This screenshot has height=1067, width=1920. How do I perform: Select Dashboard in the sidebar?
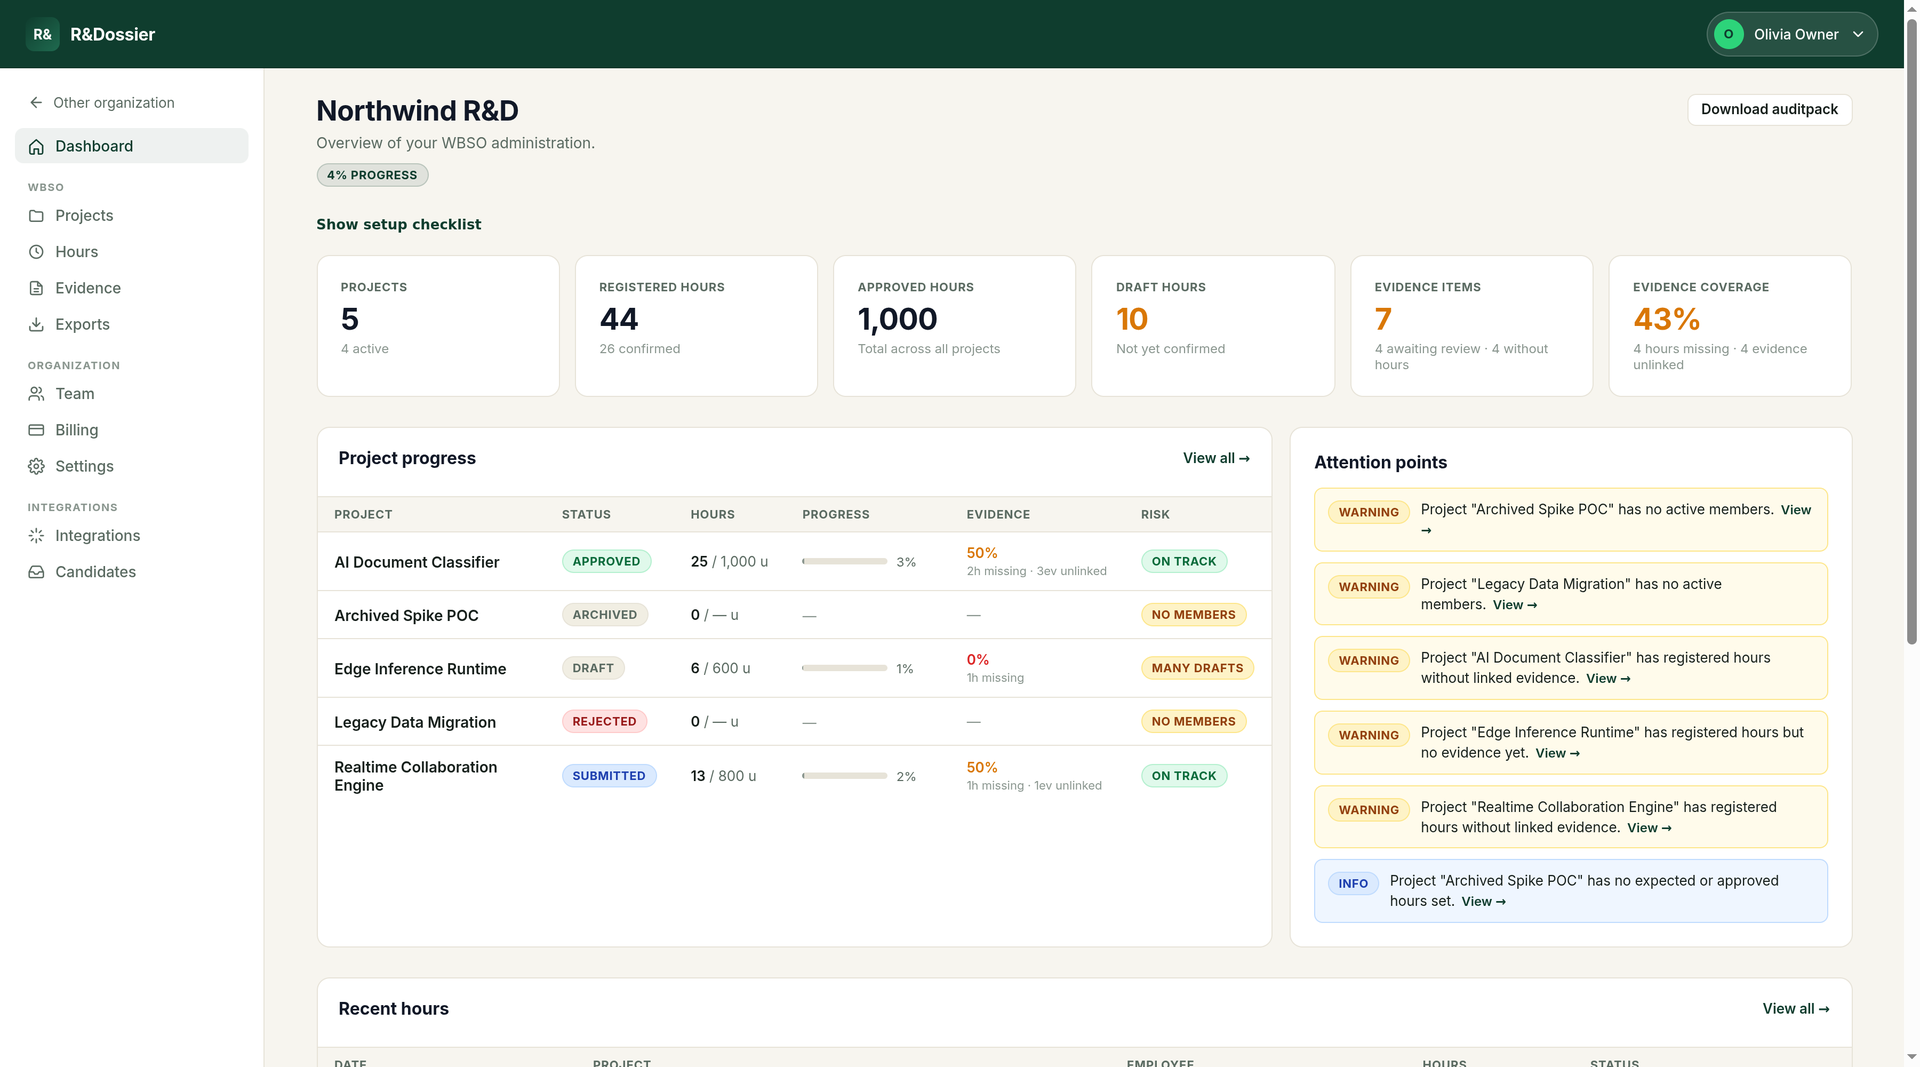[132, 146]
